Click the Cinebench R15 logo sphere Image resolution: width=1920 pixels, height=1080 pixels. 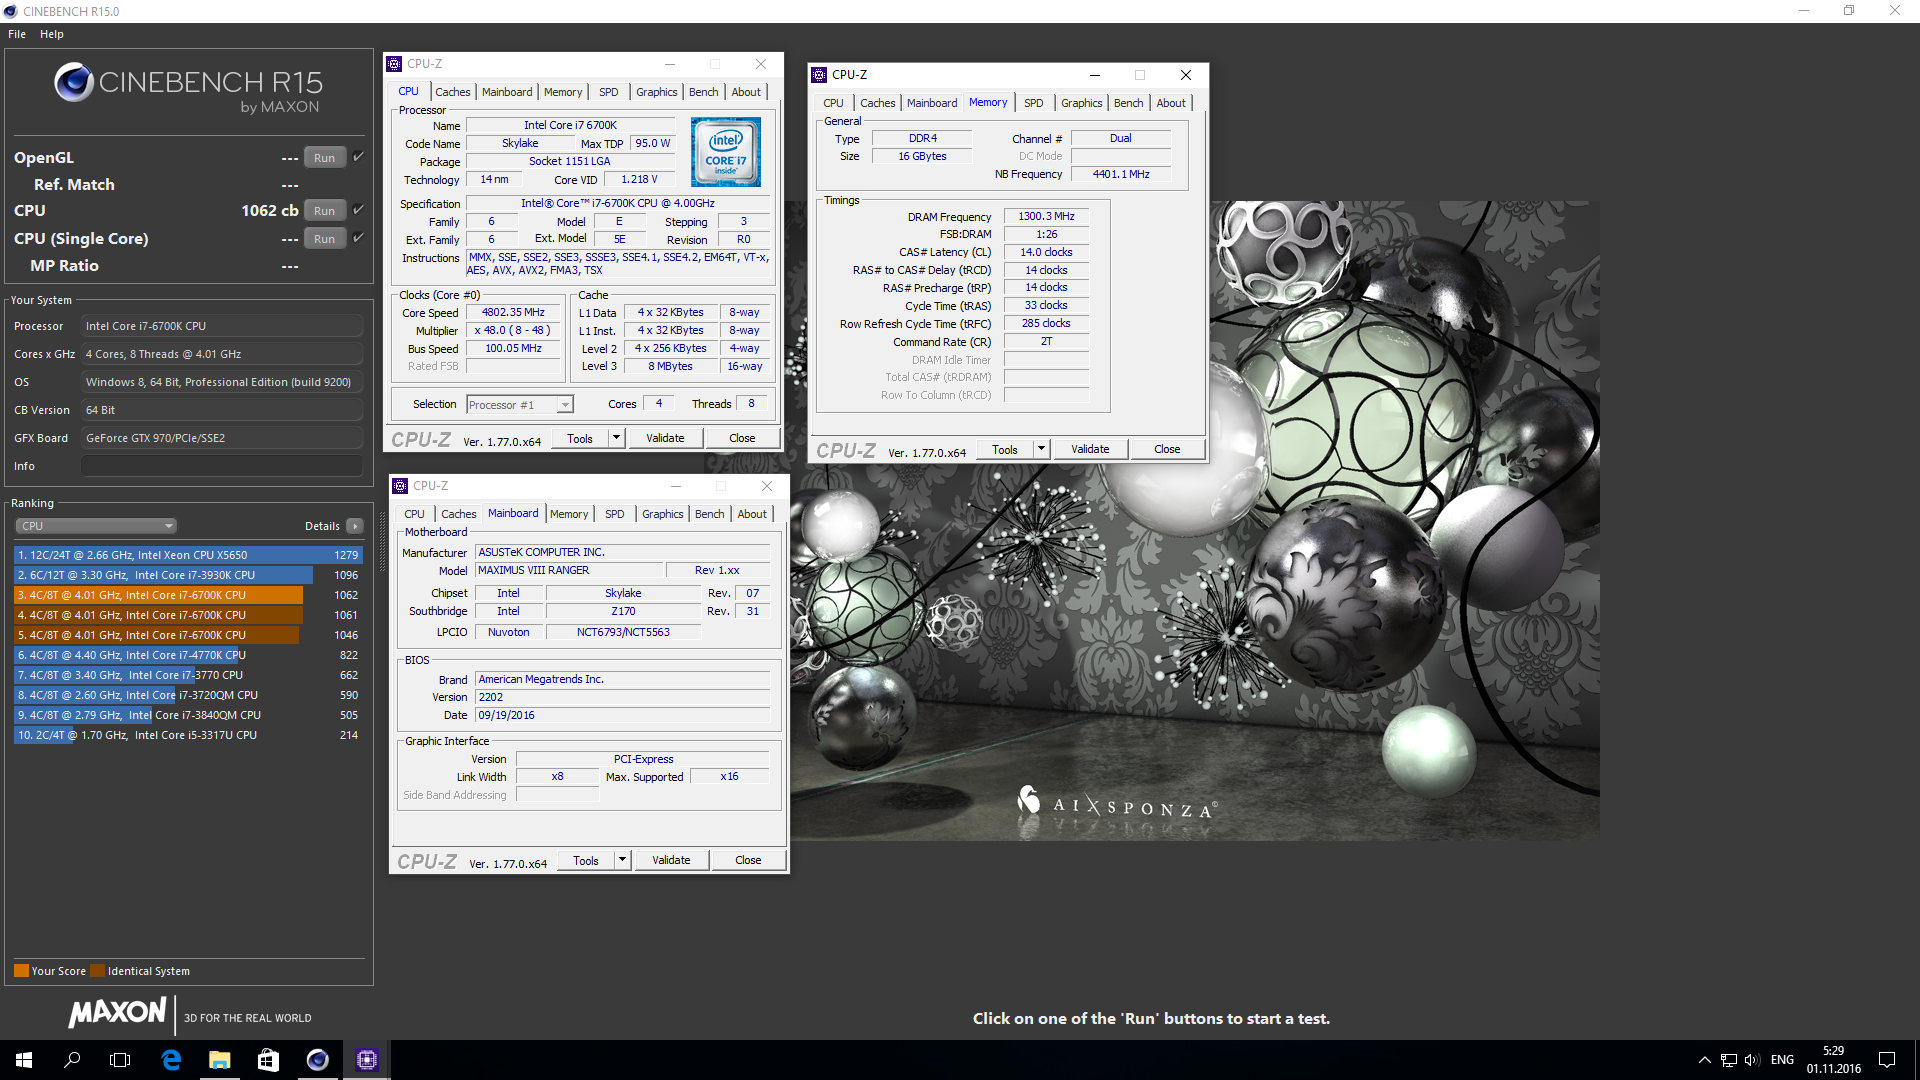pos(74,82)
